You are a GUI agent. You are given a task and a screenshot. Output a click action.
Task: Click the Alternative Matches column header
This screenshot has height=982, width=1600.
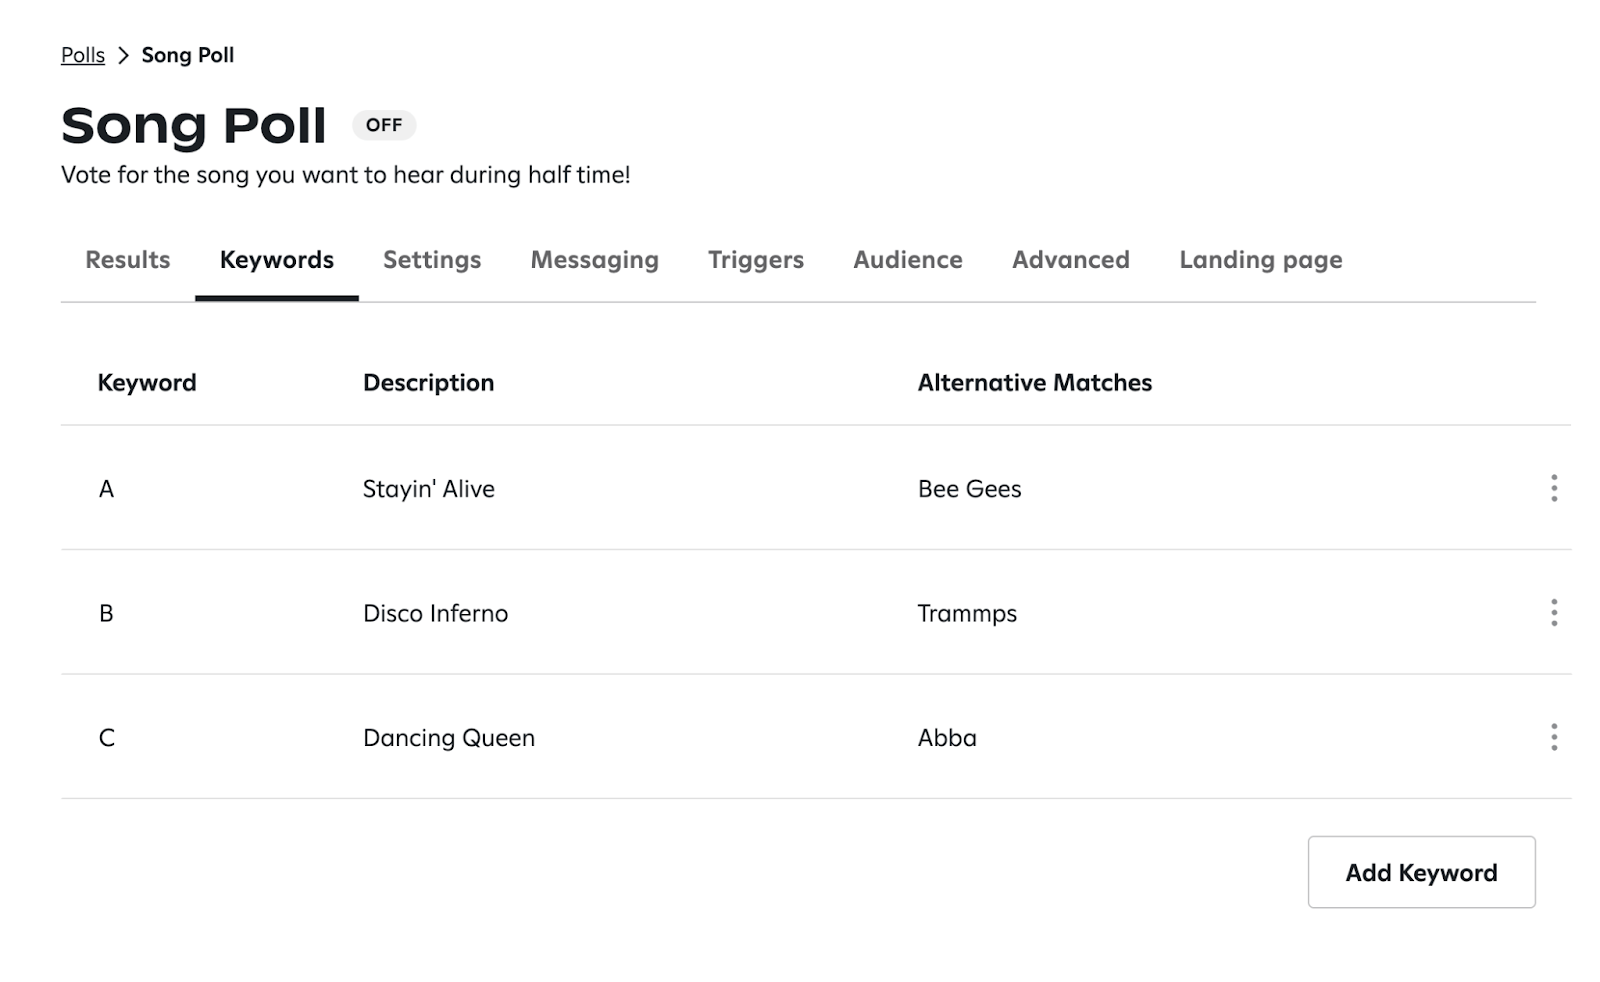(1034, 383)
